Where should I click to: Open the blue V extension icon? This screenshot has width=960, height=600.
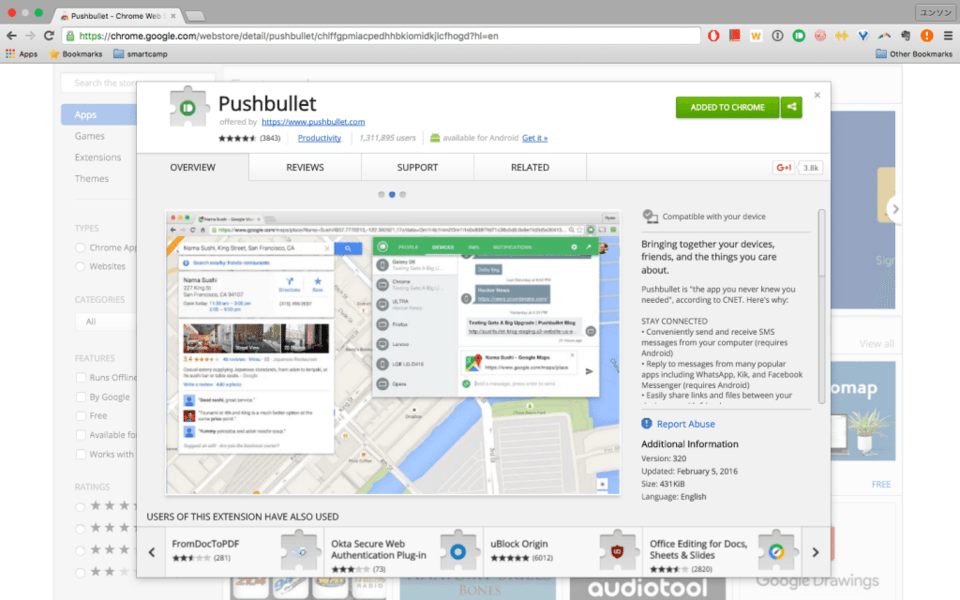point(863,36)
